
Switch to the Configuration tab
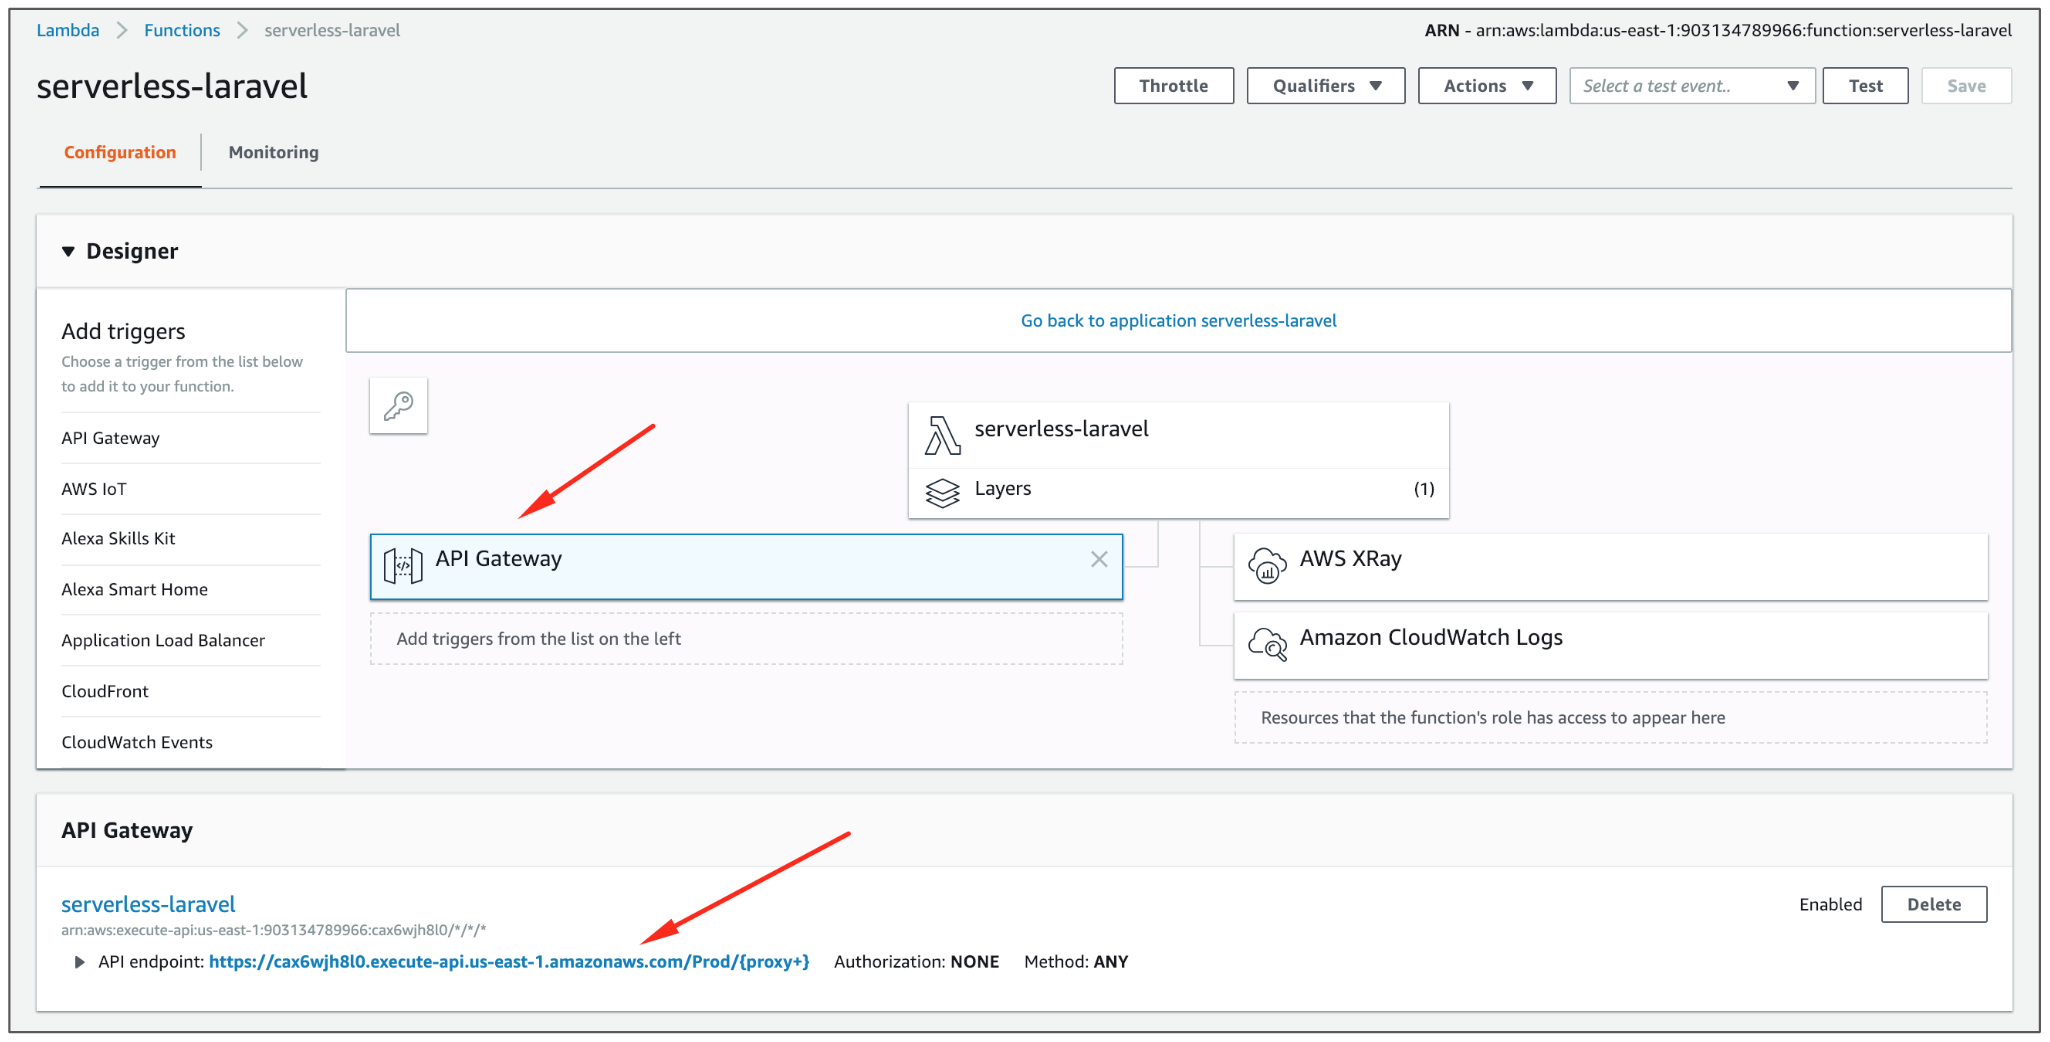click(120, 152)
